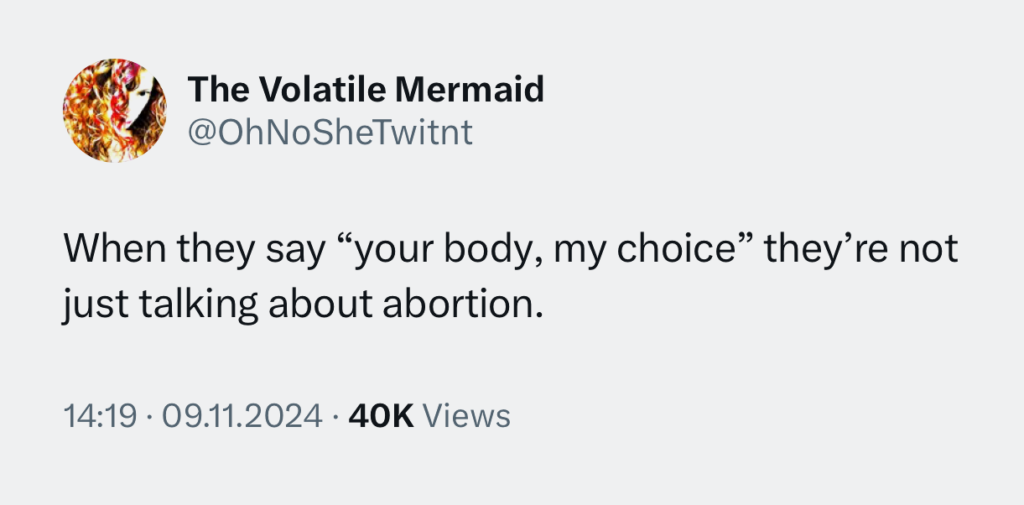Open the @OhNoSheTwitnt handle link
The width and height of the screenshot is (1024, 505).
pos(330,131)
